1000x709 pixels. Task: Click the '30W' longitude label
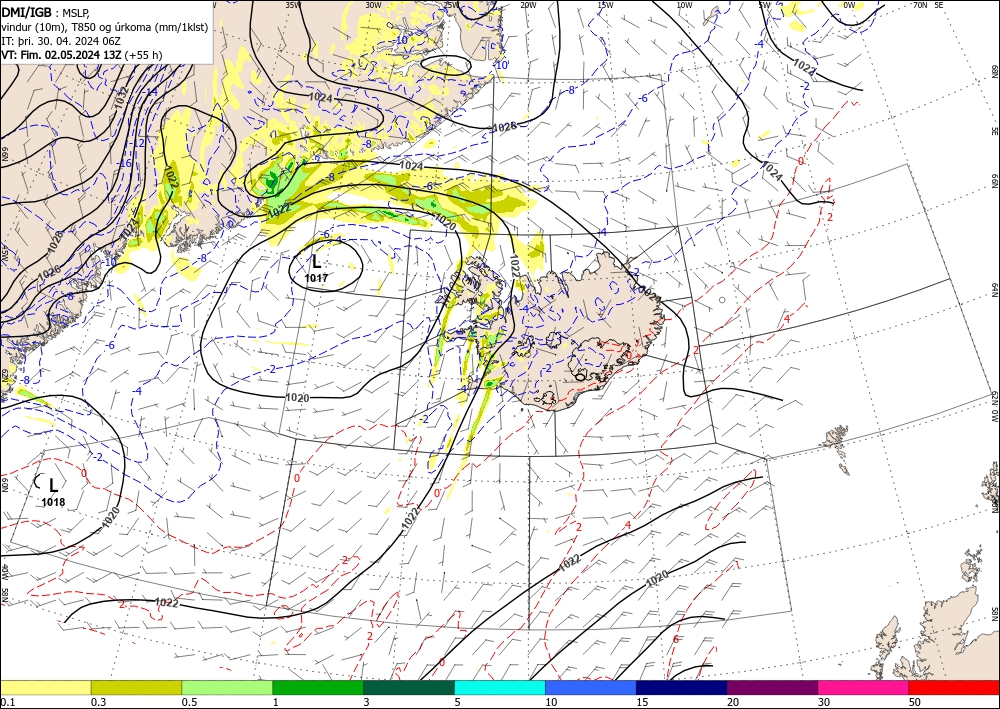click(374, 5)
